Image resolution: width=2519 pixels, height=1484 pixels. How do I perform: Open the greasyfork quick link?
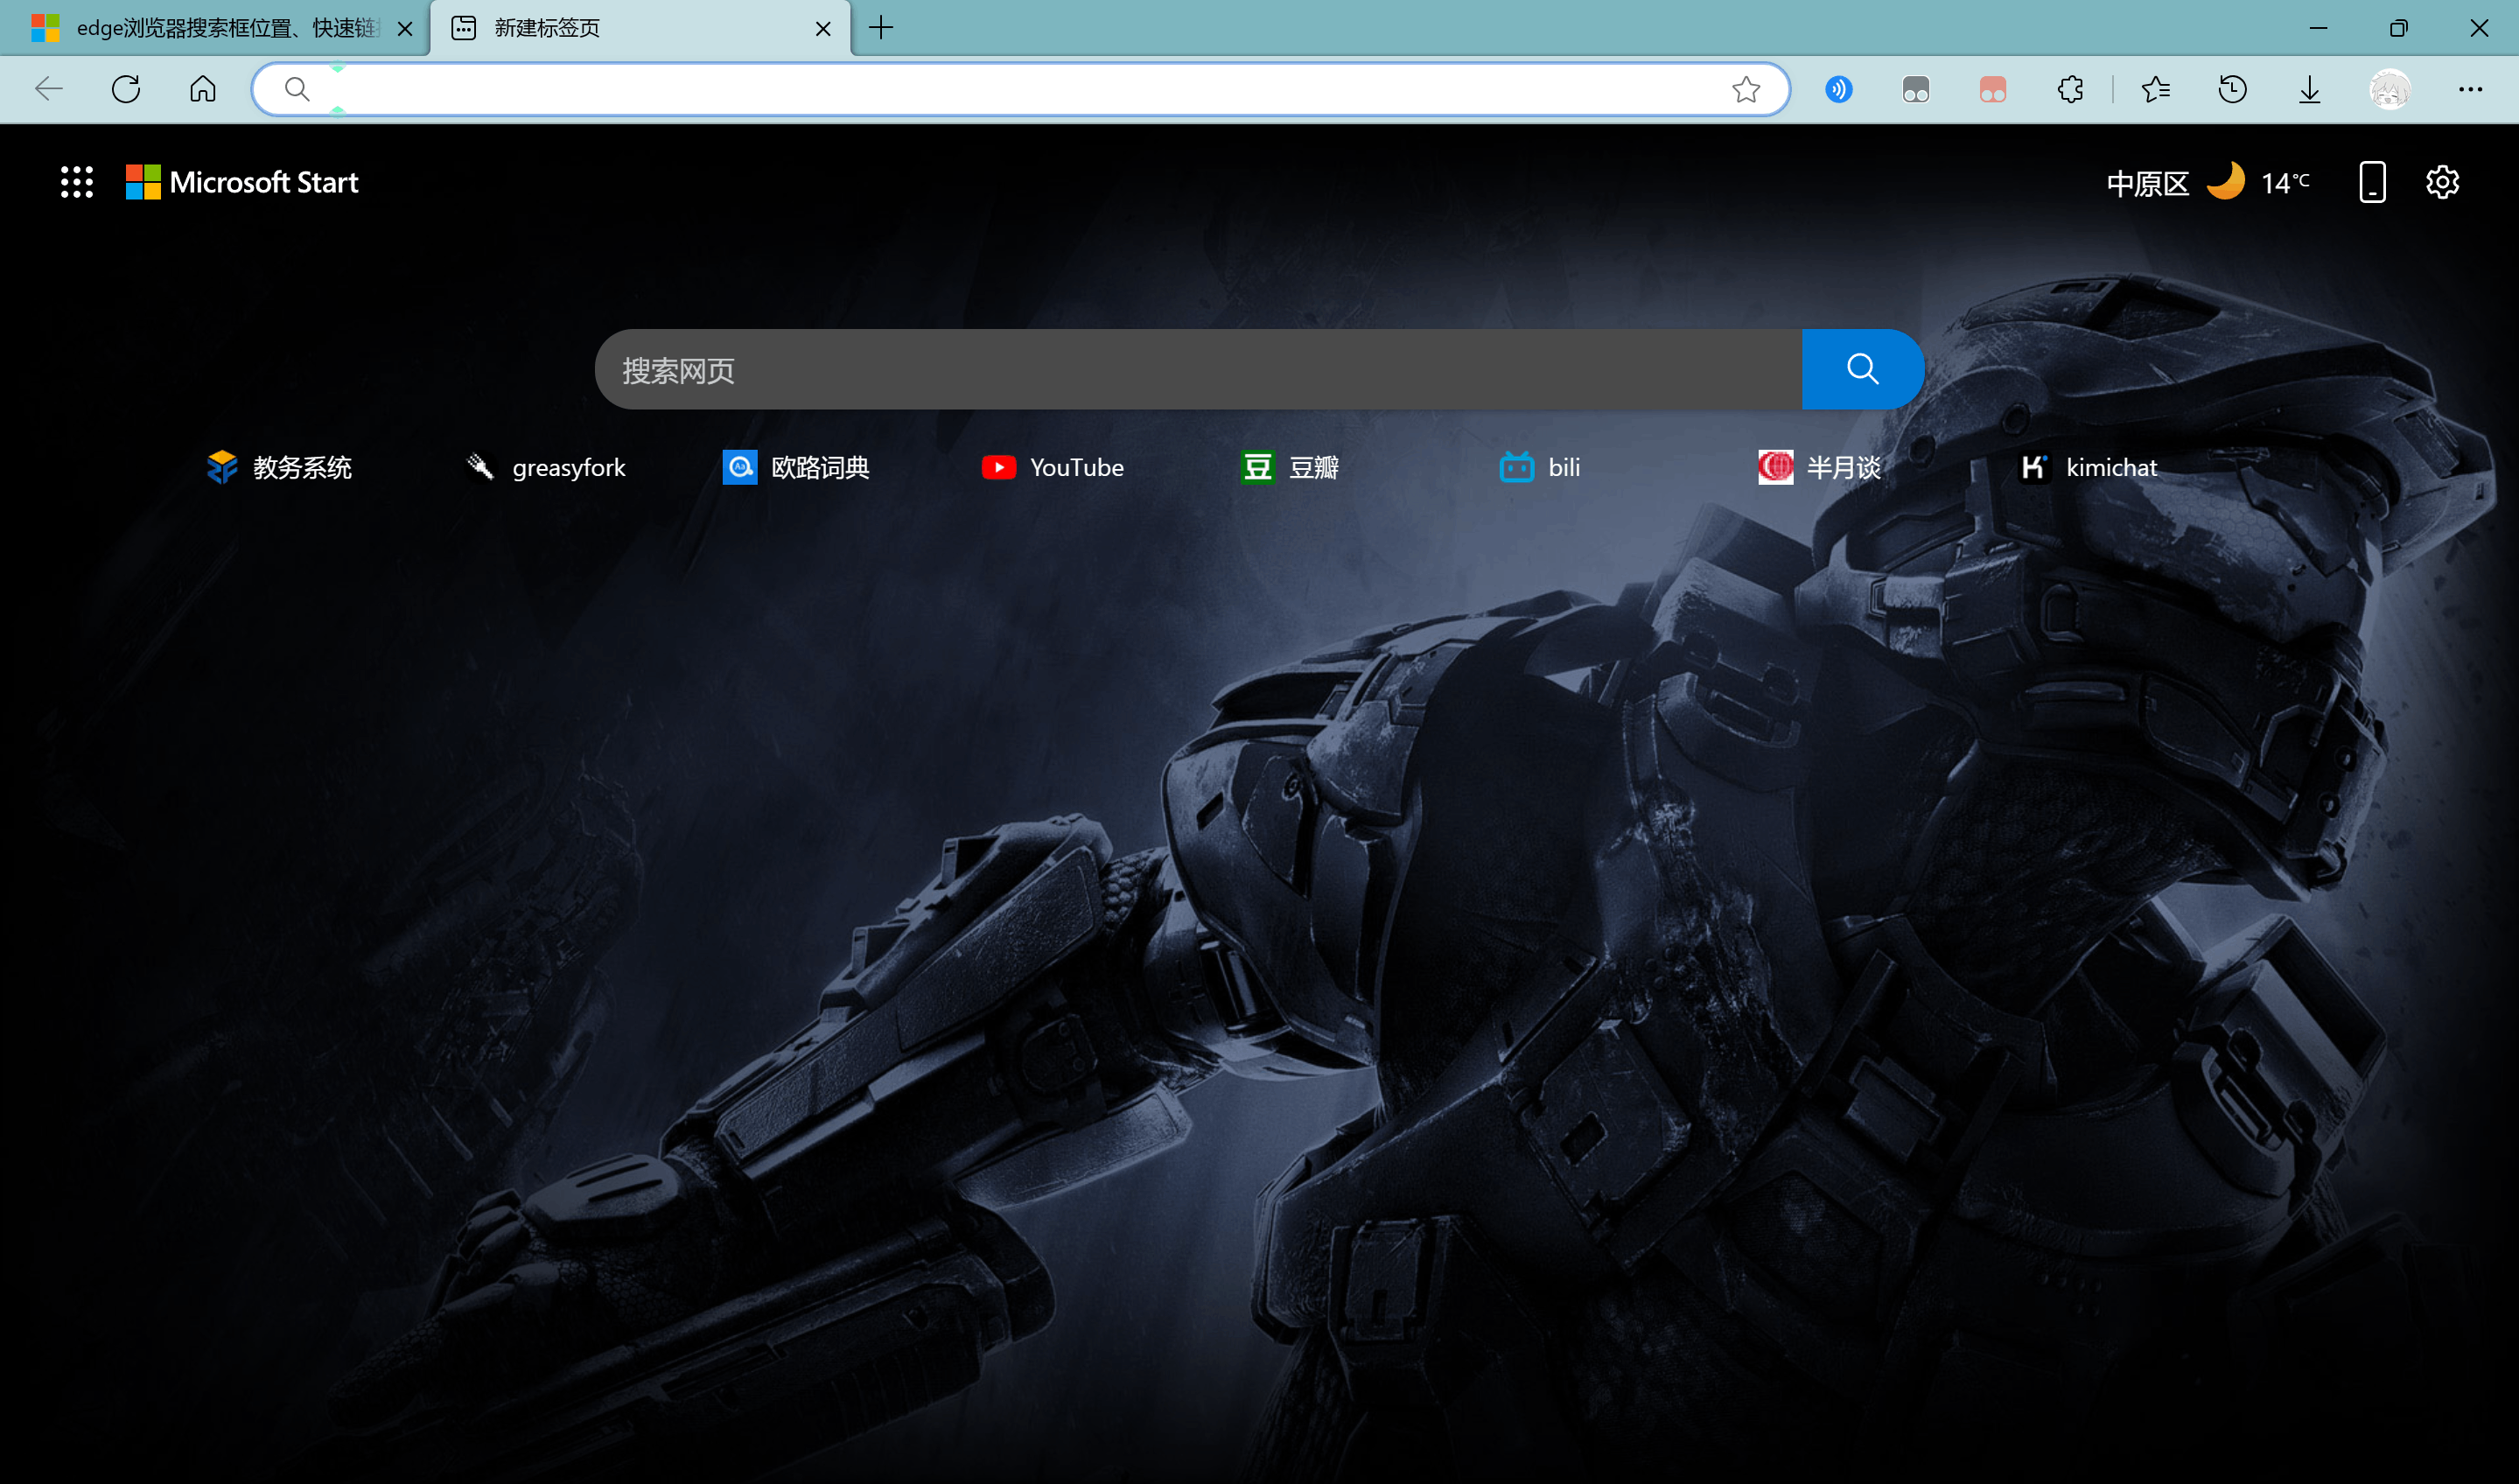pos(546,467)
